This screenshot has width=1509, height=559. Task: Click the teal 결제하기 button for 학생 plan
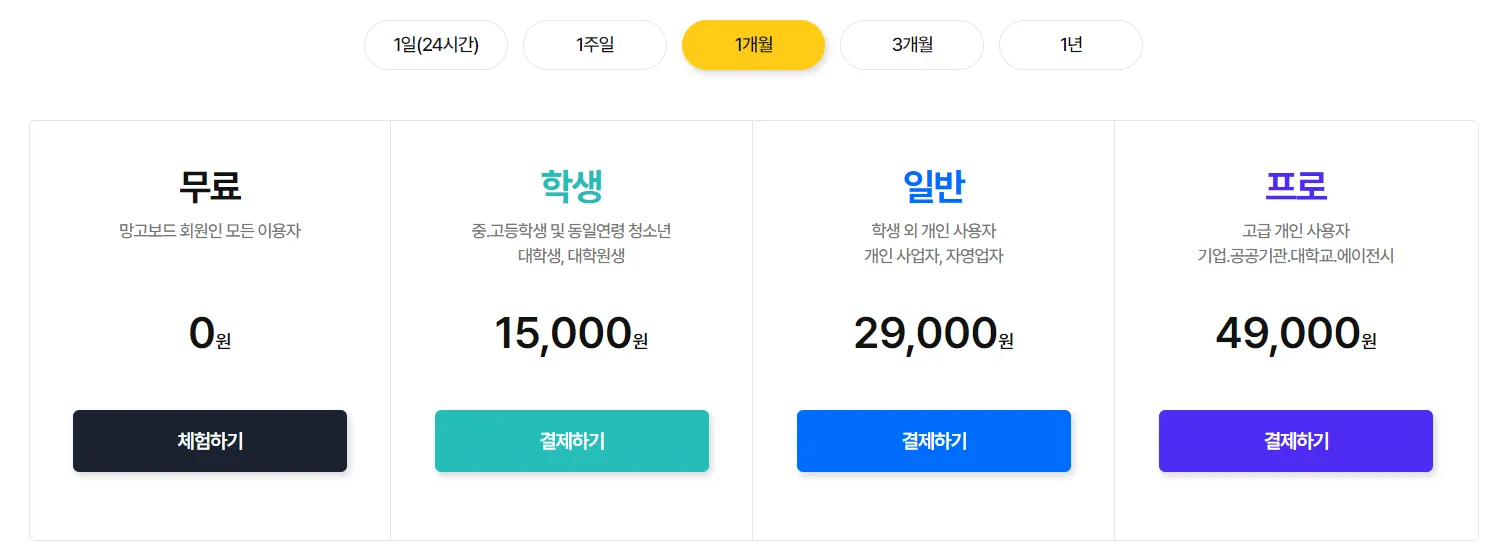coord(572,441)
